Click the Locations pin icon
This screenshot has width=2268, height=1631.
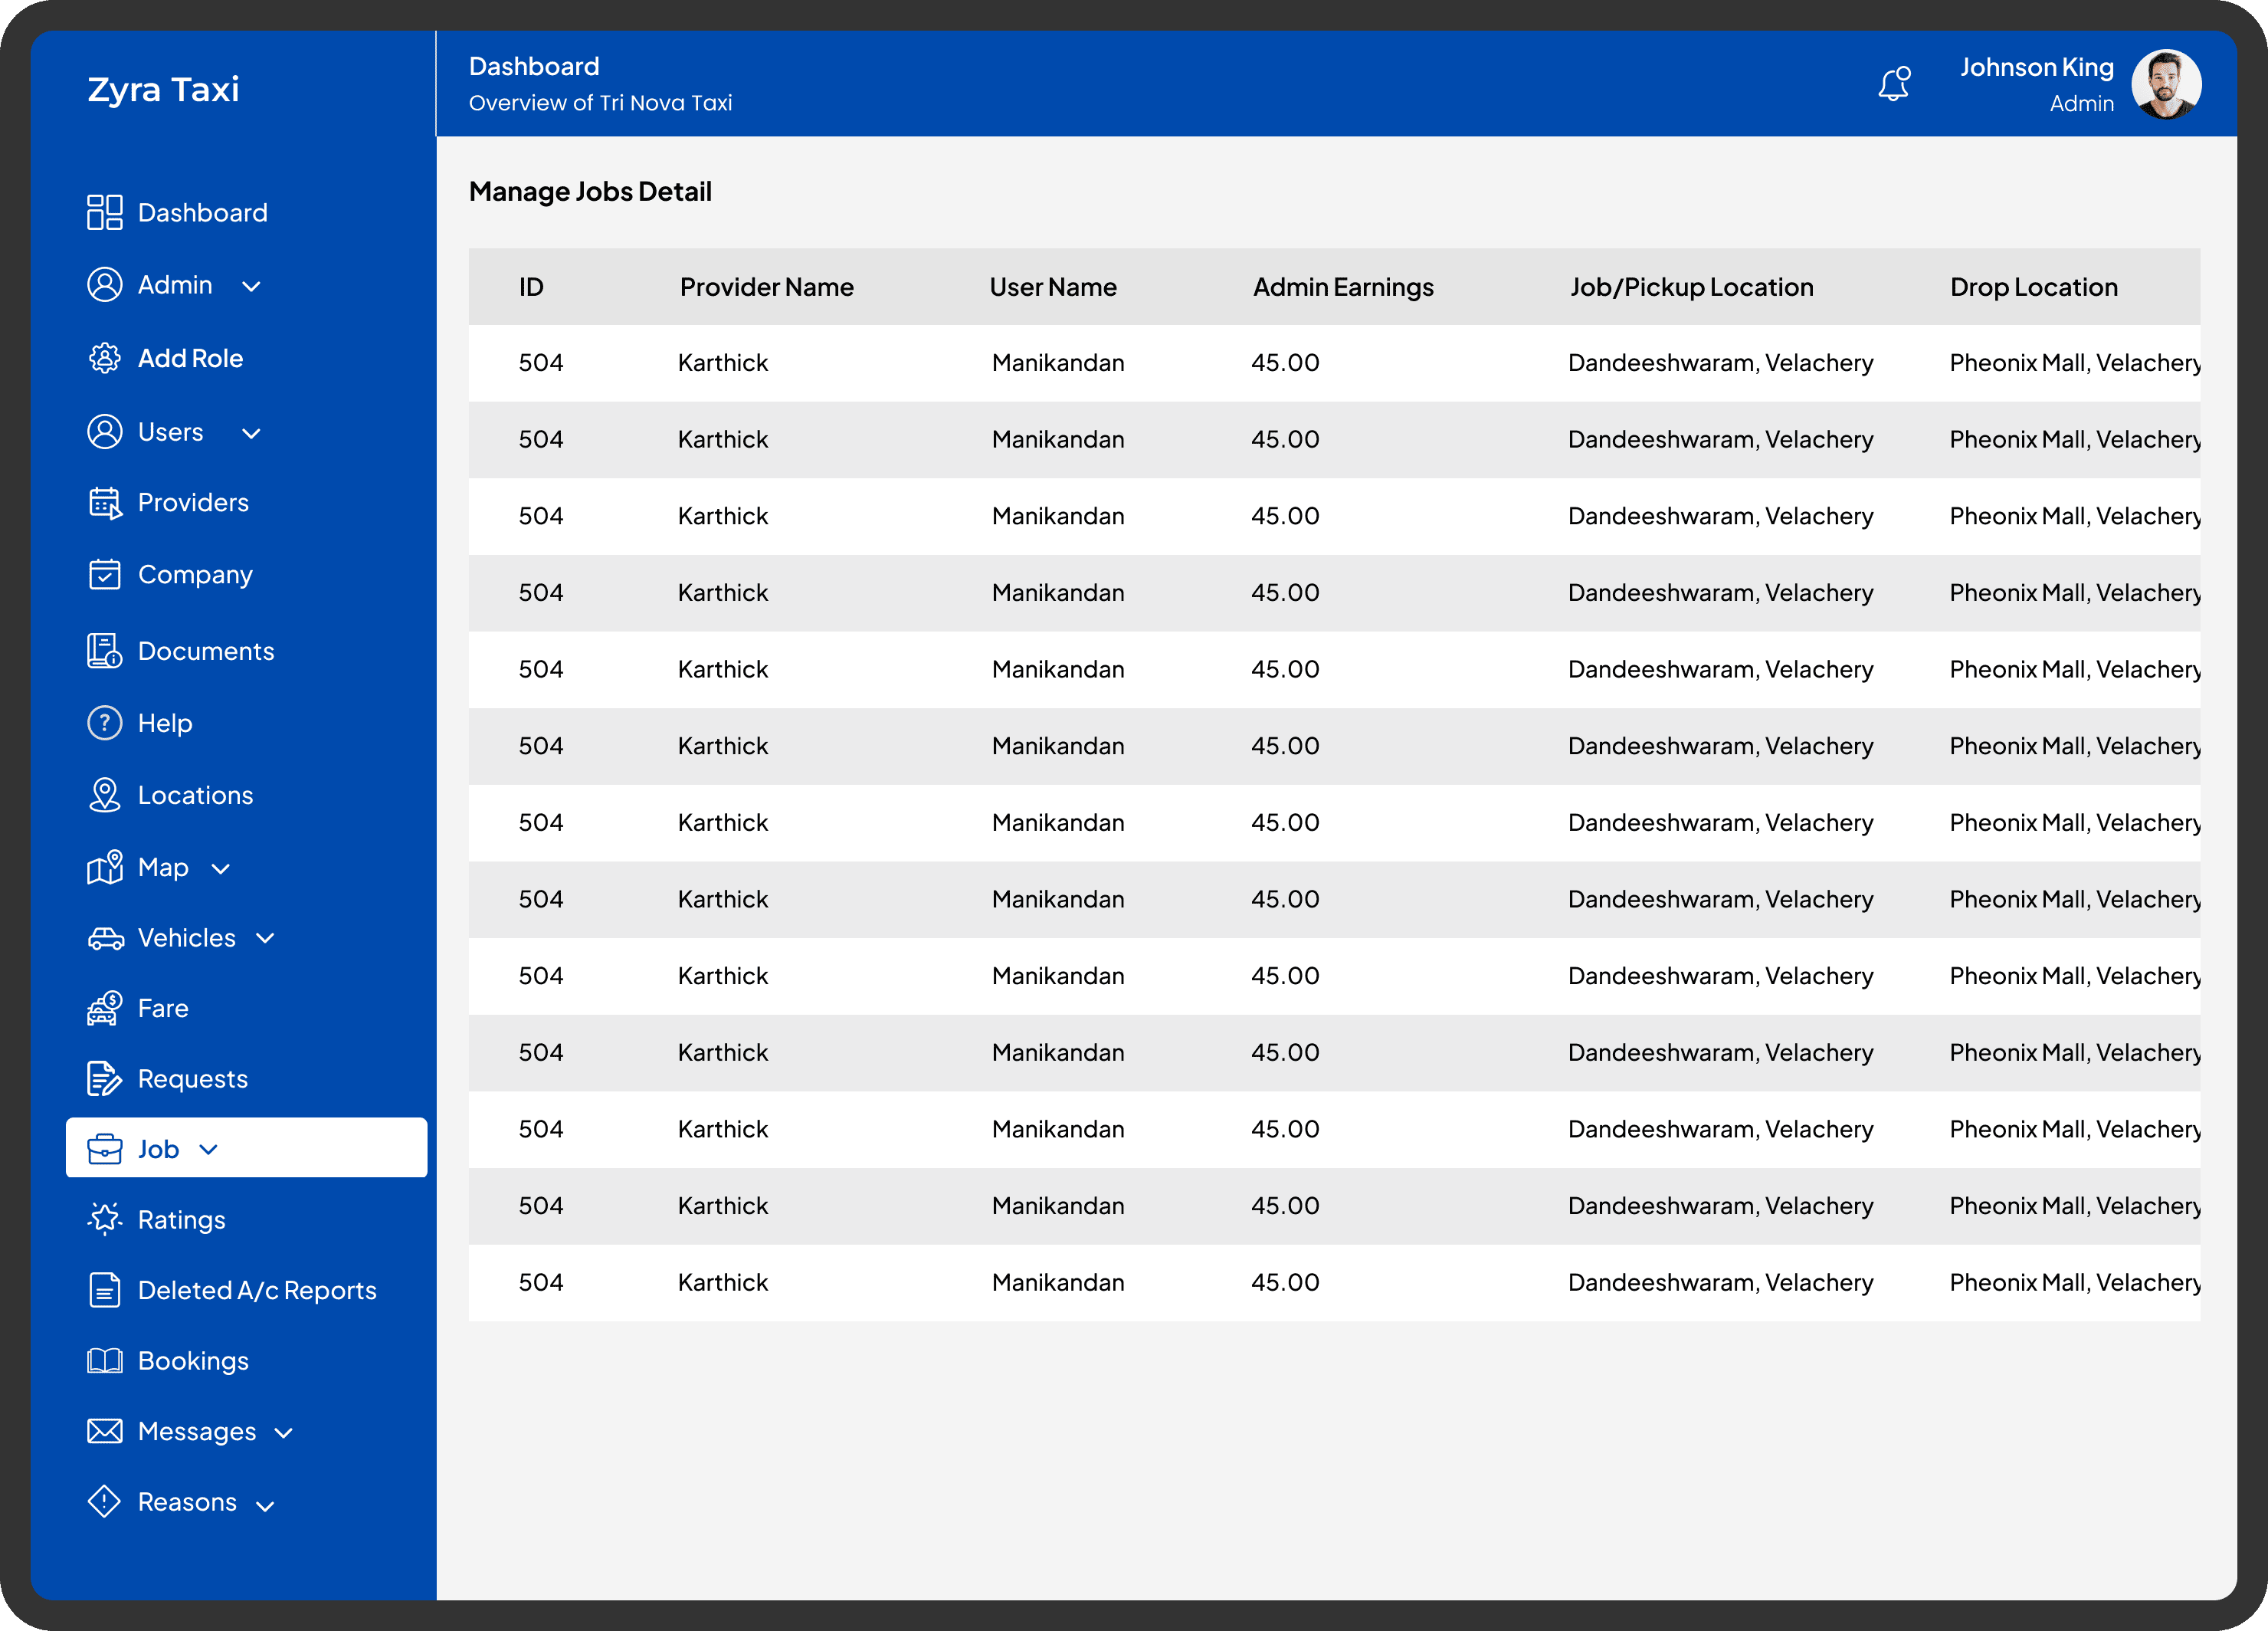point(104,795)
